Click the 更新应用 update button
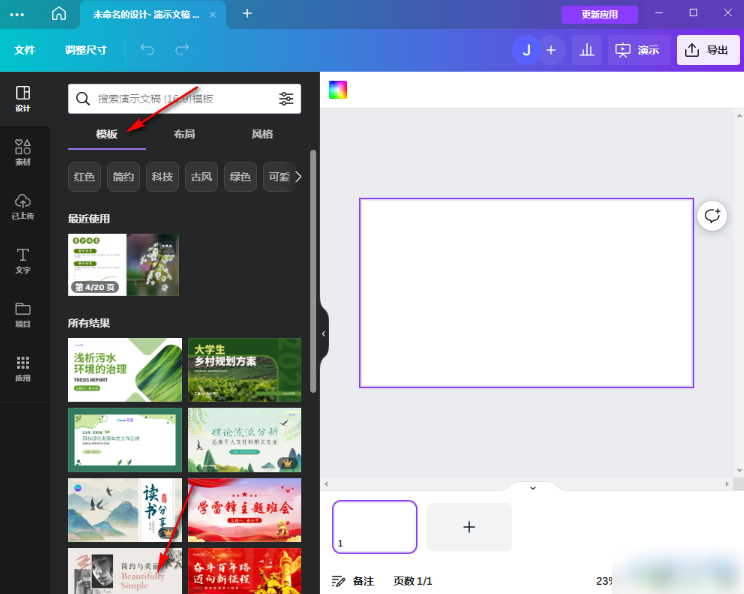 (x=599, y=14)
